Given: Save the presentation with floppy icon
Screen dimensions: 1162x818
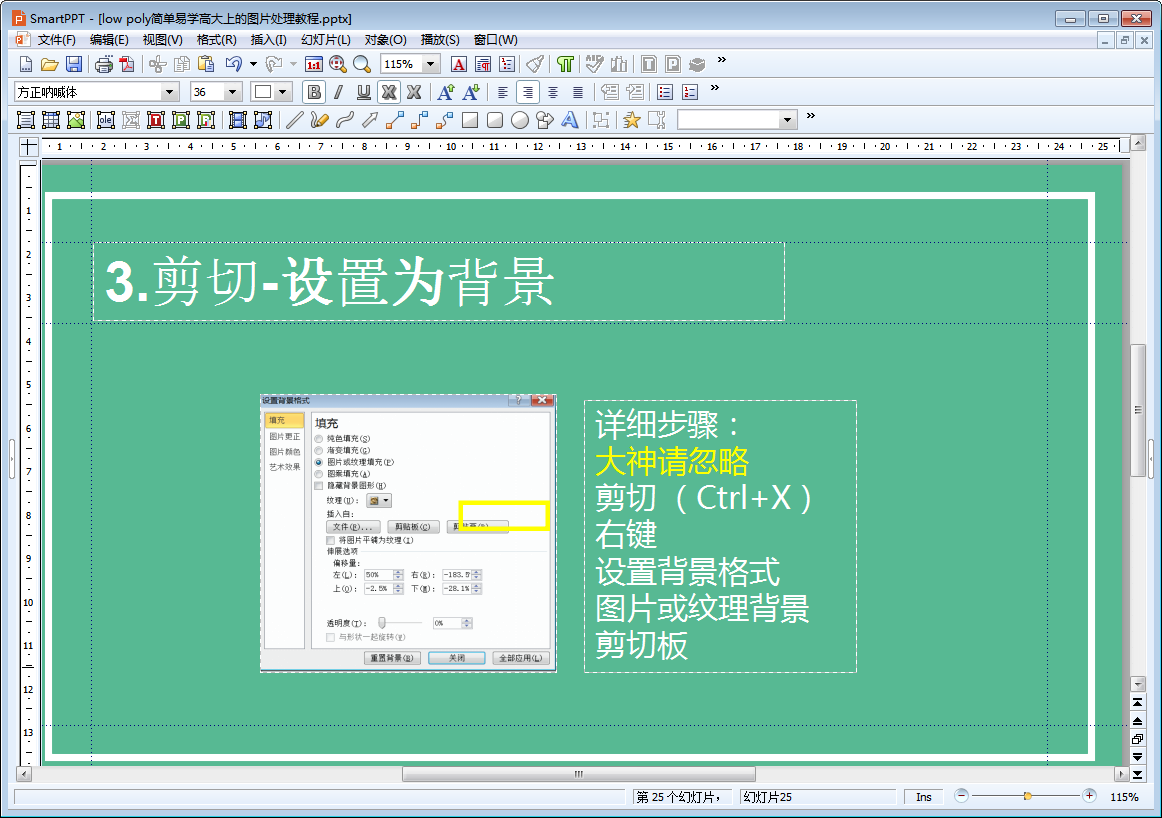Looking at the screenshot, I should pyautogui.click(x=74, y=64).
